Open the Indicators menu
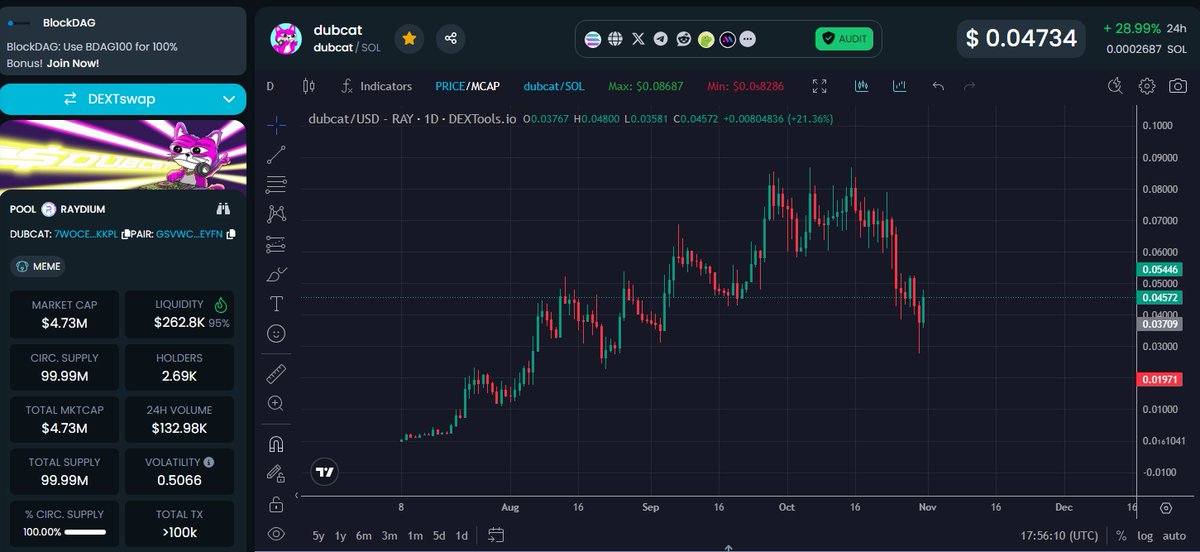The height and width of the screenshot is (552, 1200). point(376,86)
